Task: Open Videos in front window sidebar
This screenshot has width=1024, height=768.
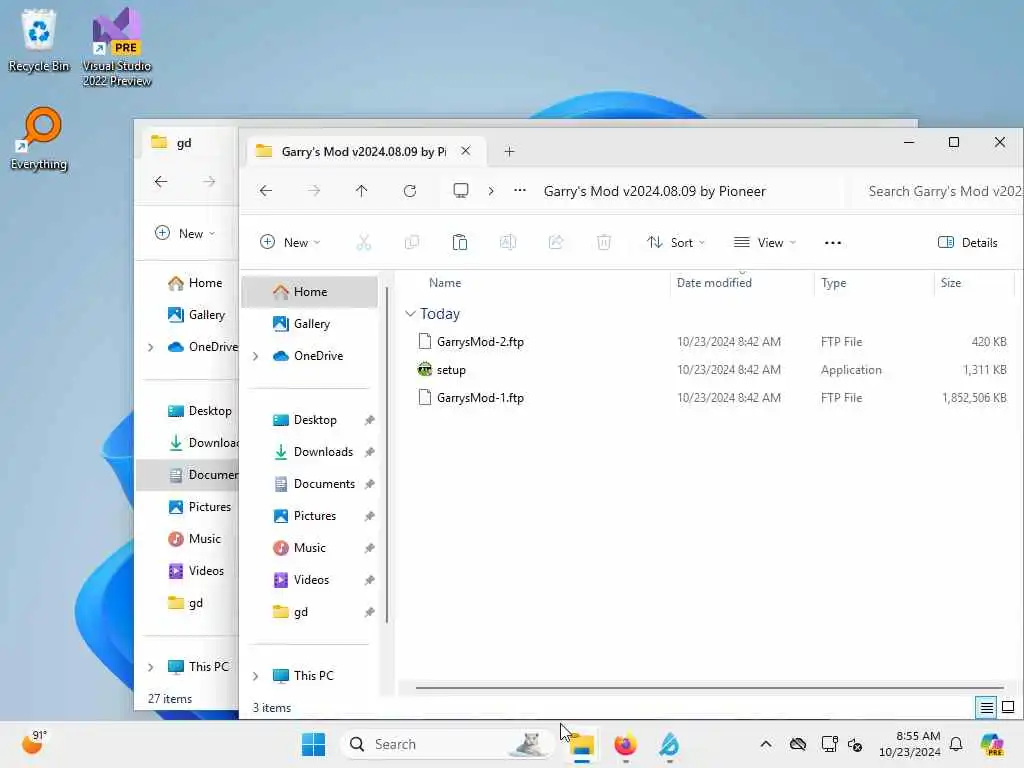Action: pyautogui.click(x=310, y=580)
